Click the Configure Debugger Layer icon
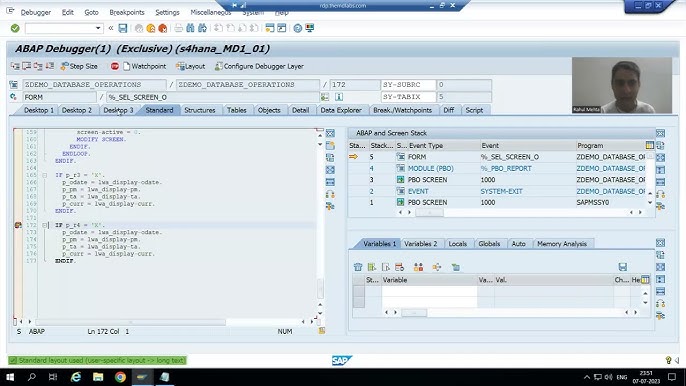This screenshot has height=386, width=686. pos(218,67)
